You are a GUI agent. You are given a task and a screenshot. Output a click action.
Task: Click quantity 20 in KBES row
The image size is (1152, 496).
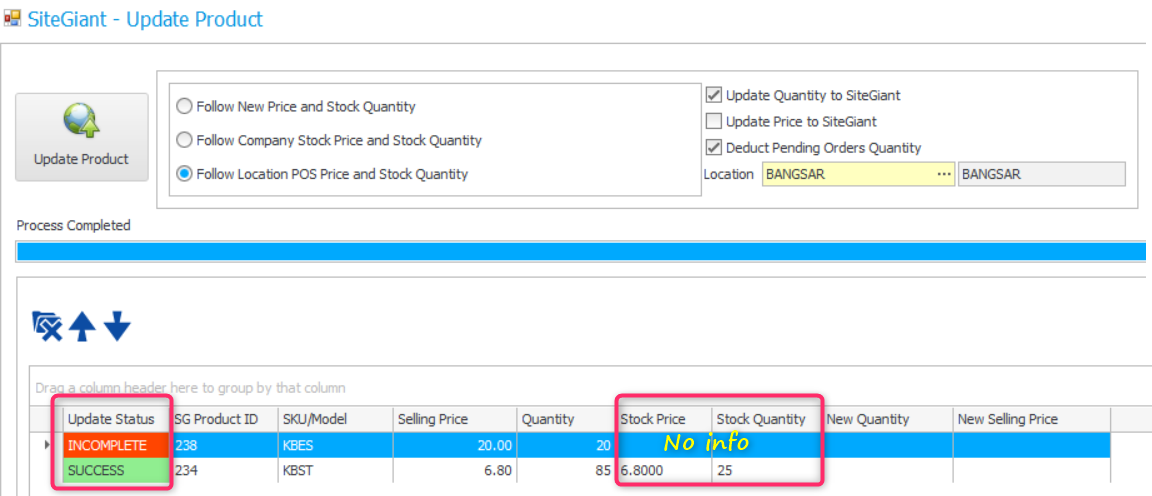point(566,445)
